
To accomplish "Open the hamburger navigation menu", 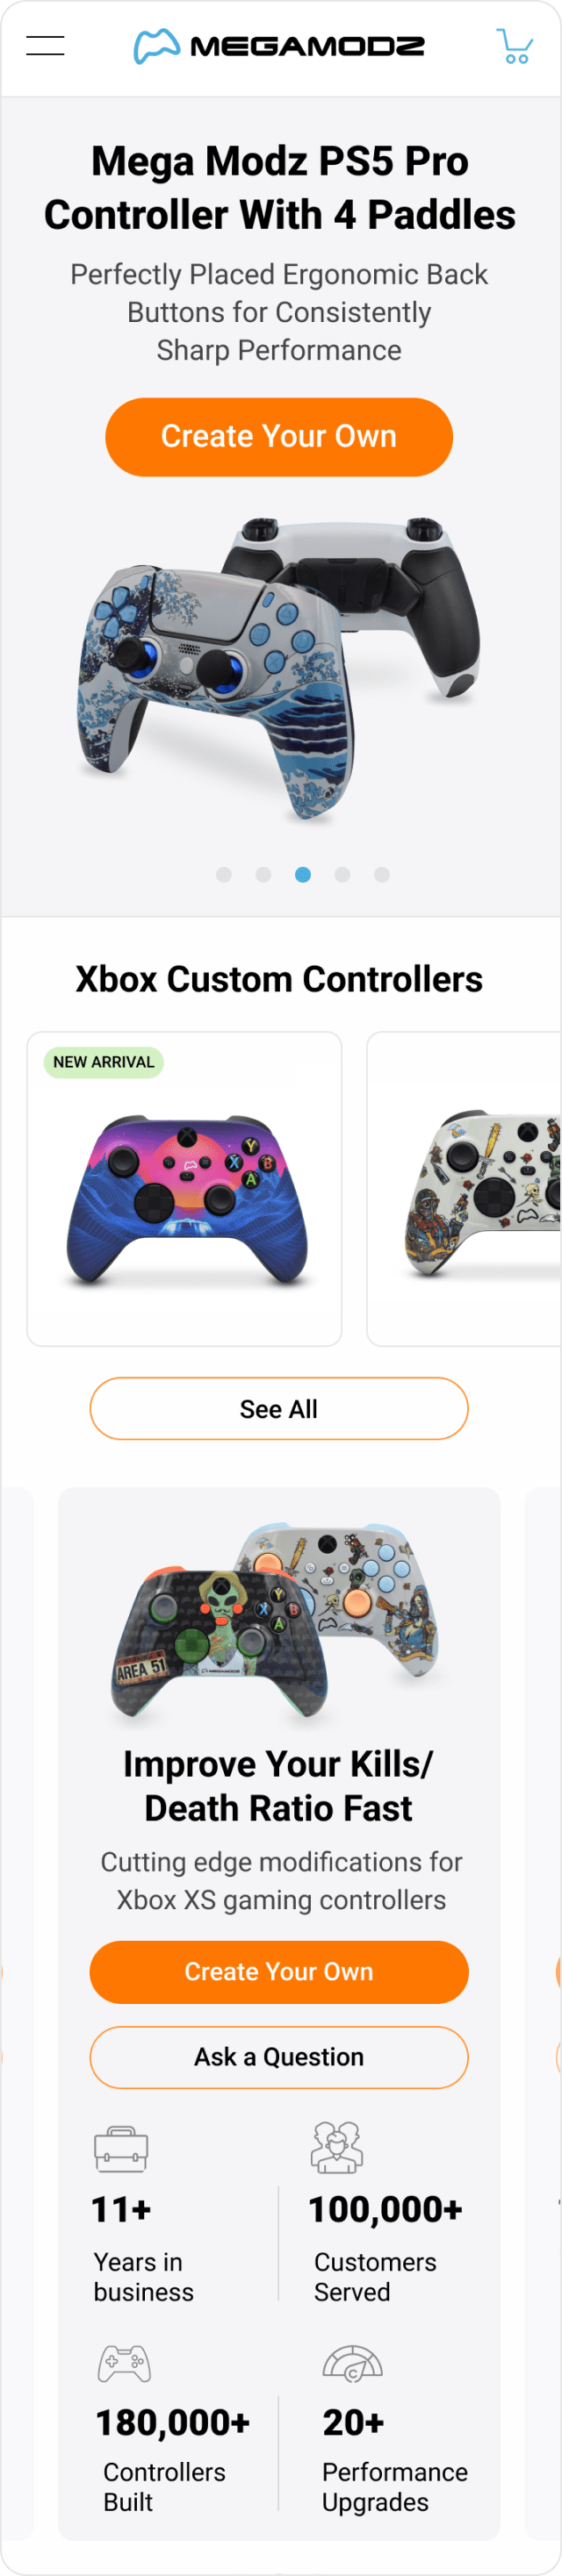I will coord(45,46).
